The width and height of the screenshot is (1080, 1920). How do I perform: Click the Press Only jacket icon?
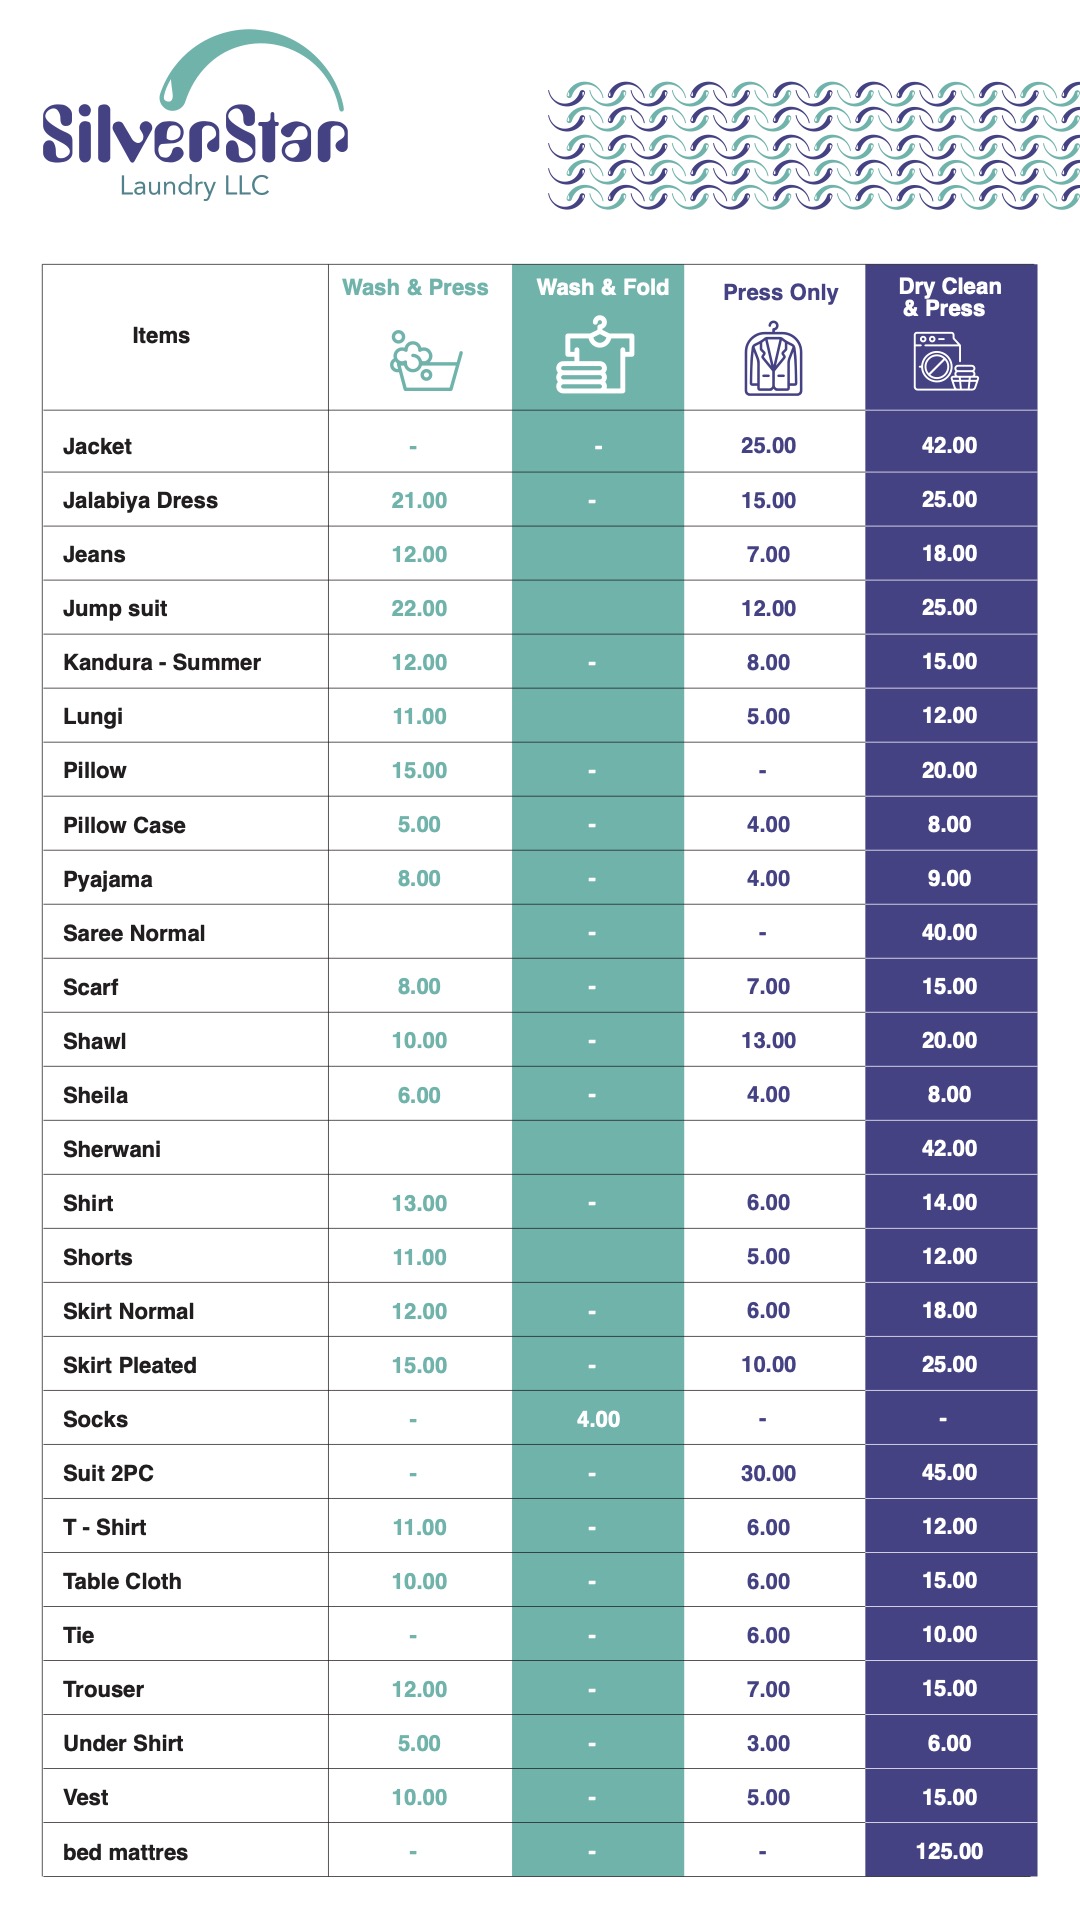(773, 359)
